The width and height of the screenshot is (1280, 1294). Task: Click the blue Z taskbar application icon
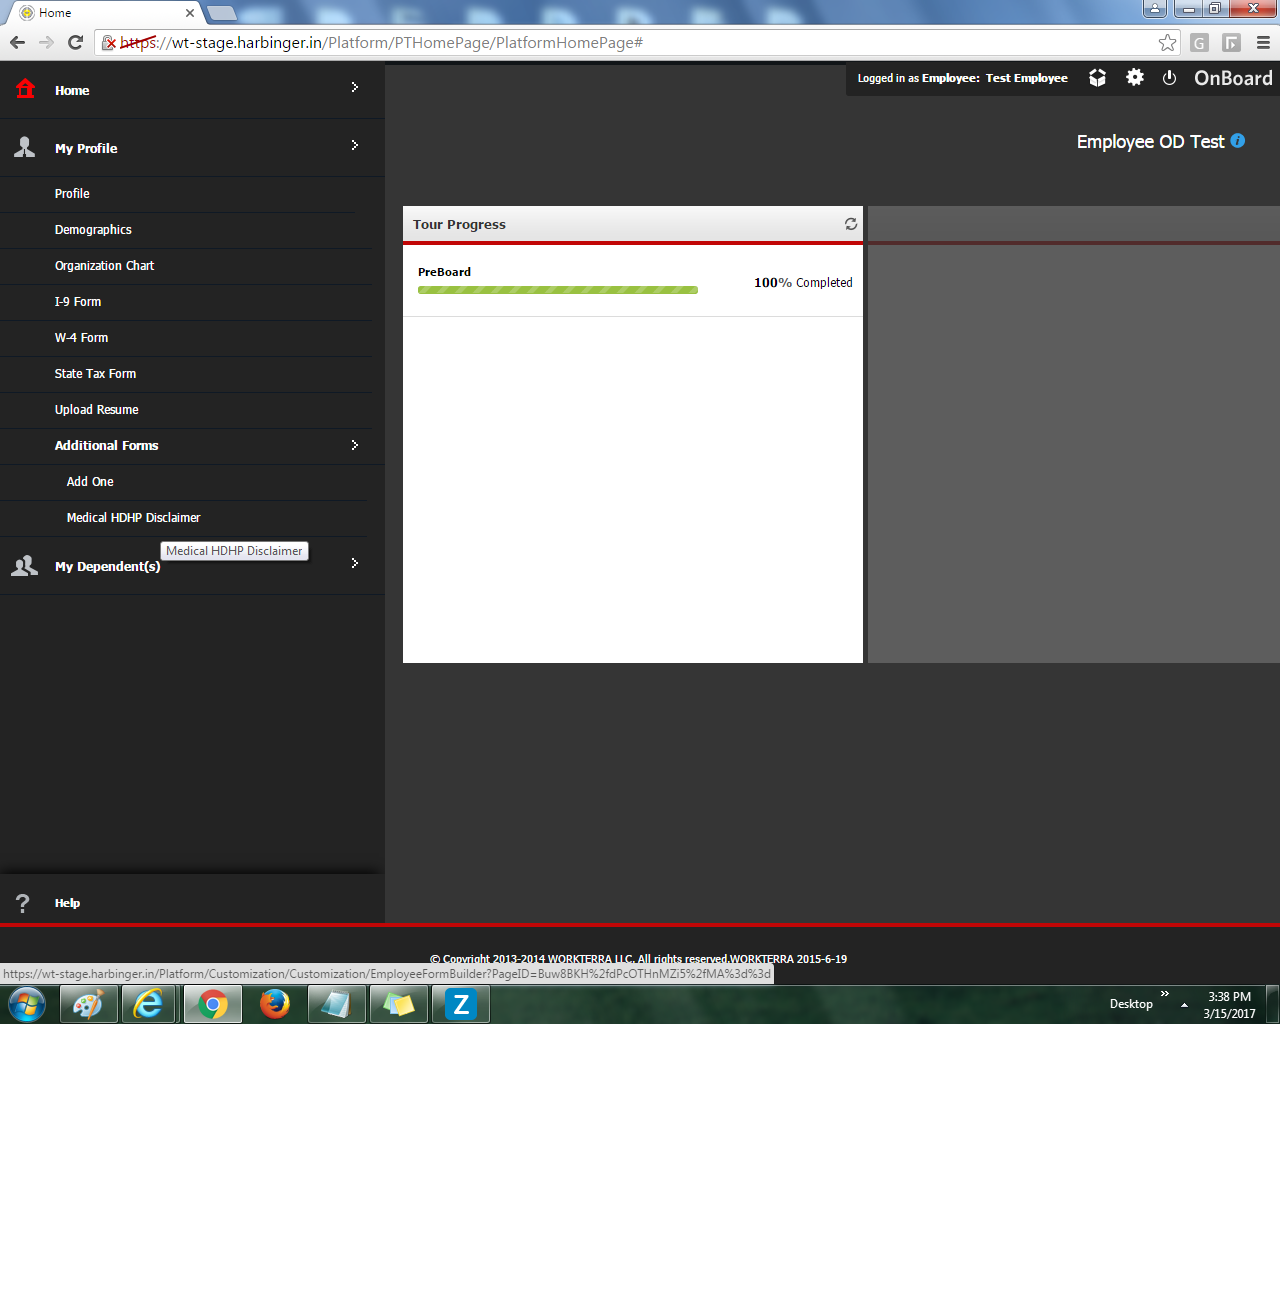point(461,1004)
